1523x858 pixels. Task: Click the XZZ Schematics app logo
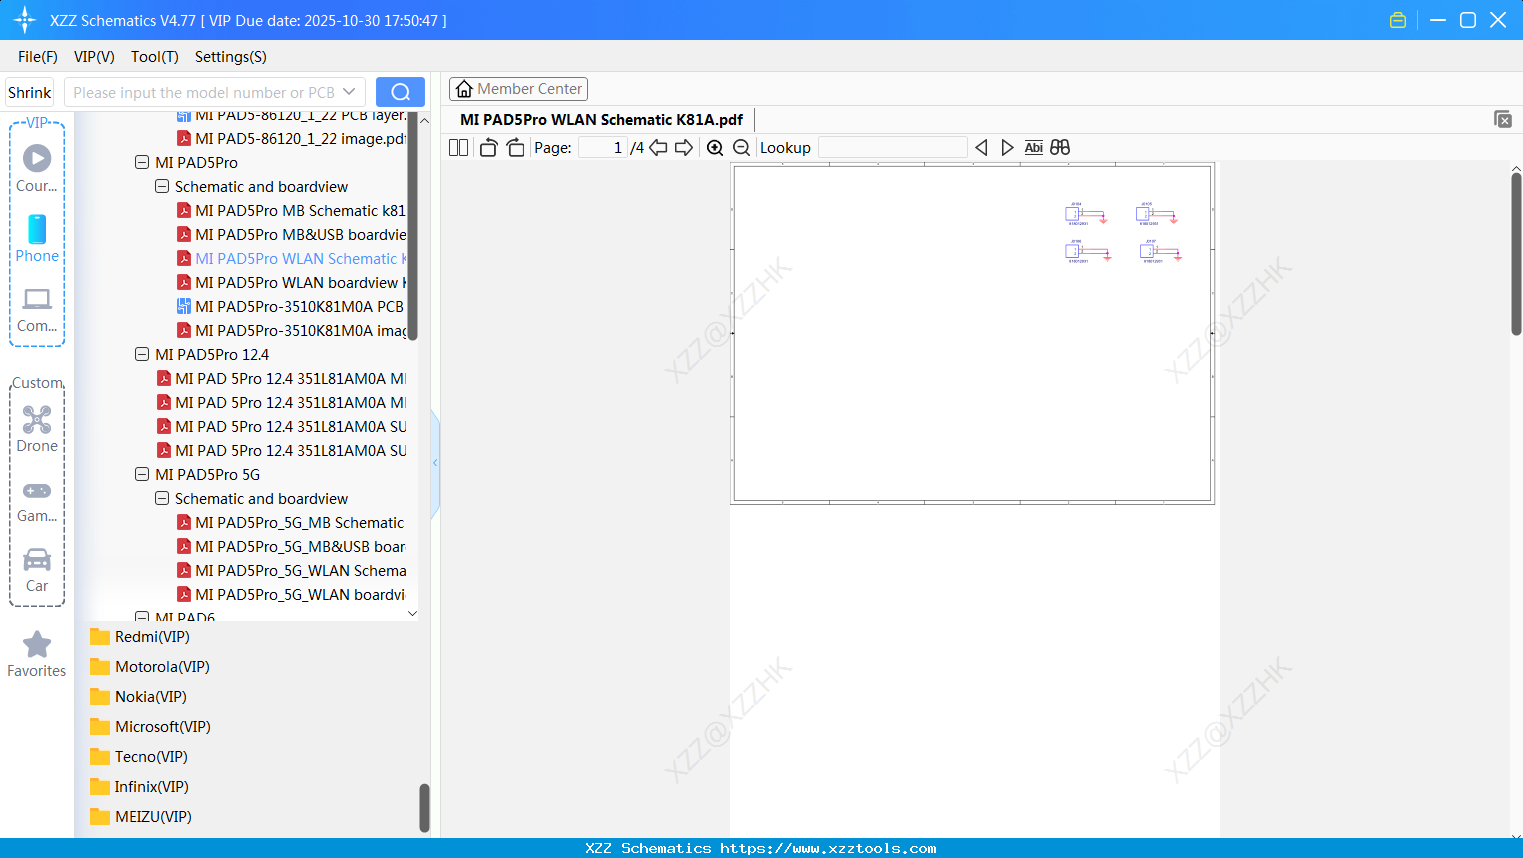tap(25, 20)
